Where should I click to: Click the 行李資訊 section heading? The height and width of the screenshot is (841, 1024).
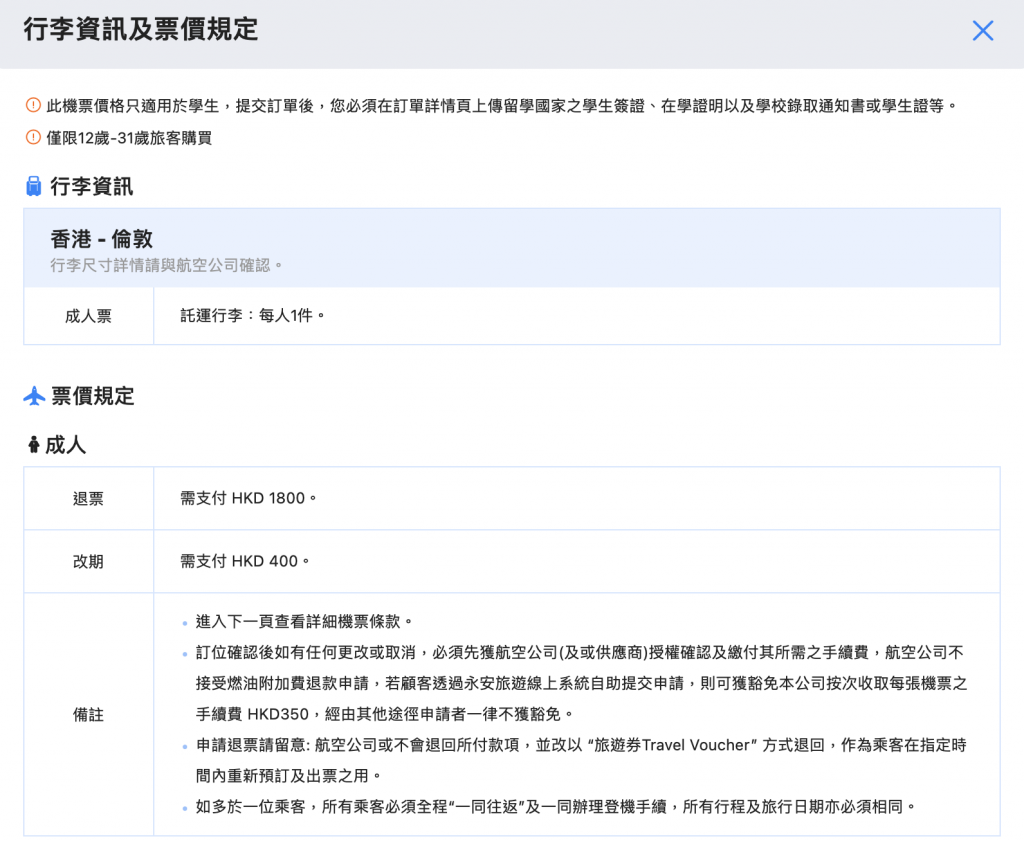[x=92, y=186]
